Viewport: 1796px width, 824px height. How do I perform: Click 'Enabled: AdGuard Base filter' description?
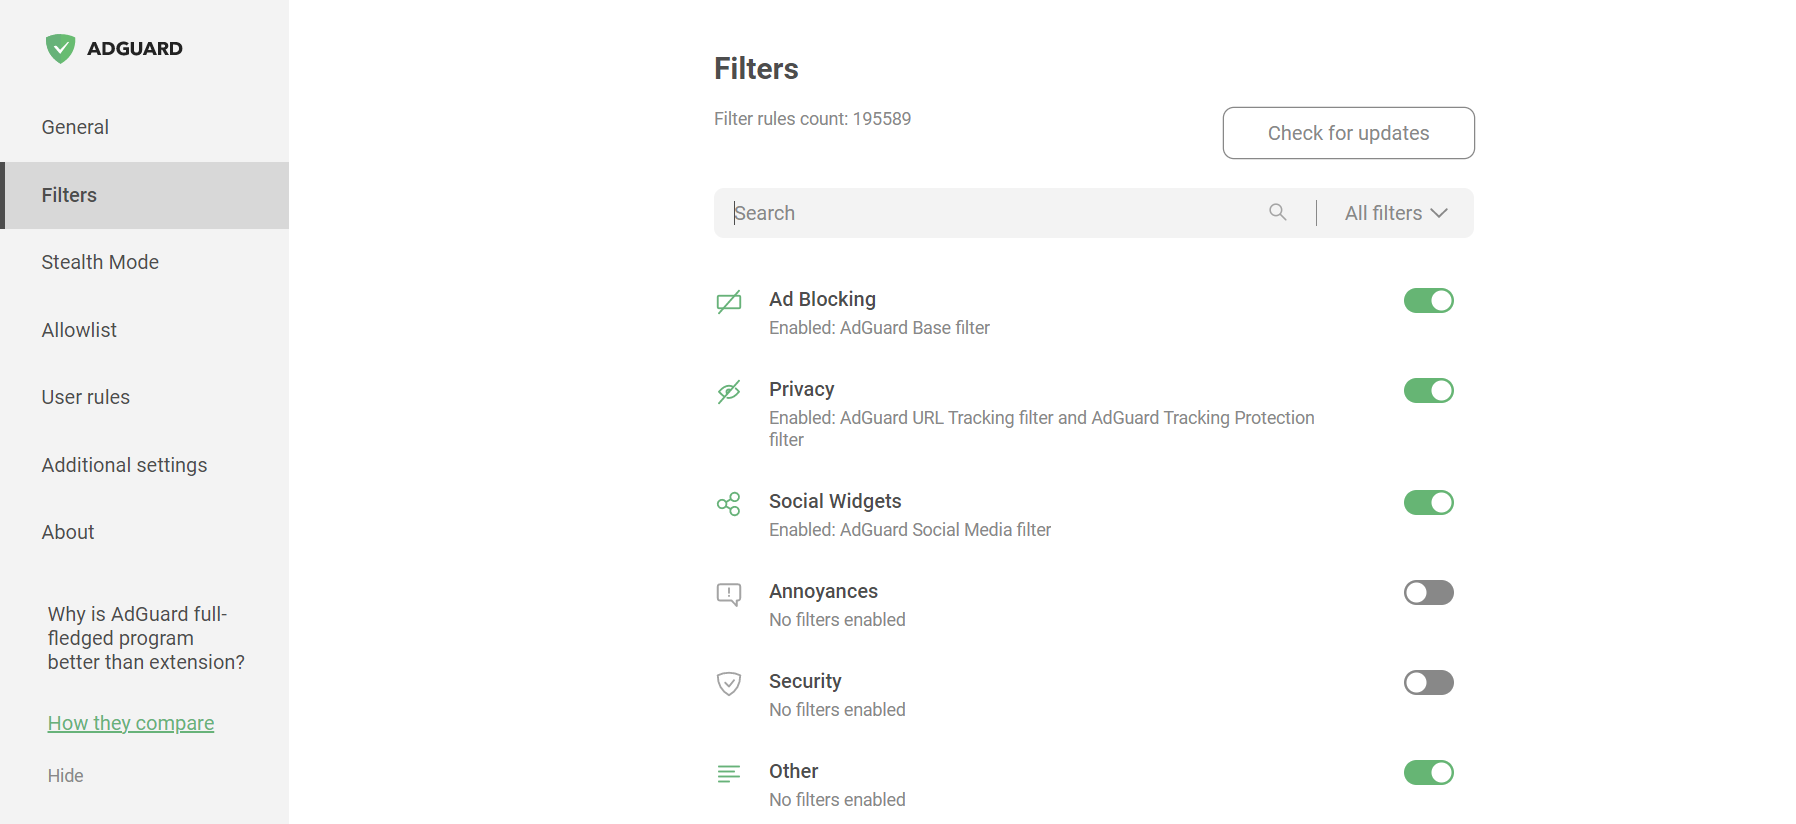point(879,328)
